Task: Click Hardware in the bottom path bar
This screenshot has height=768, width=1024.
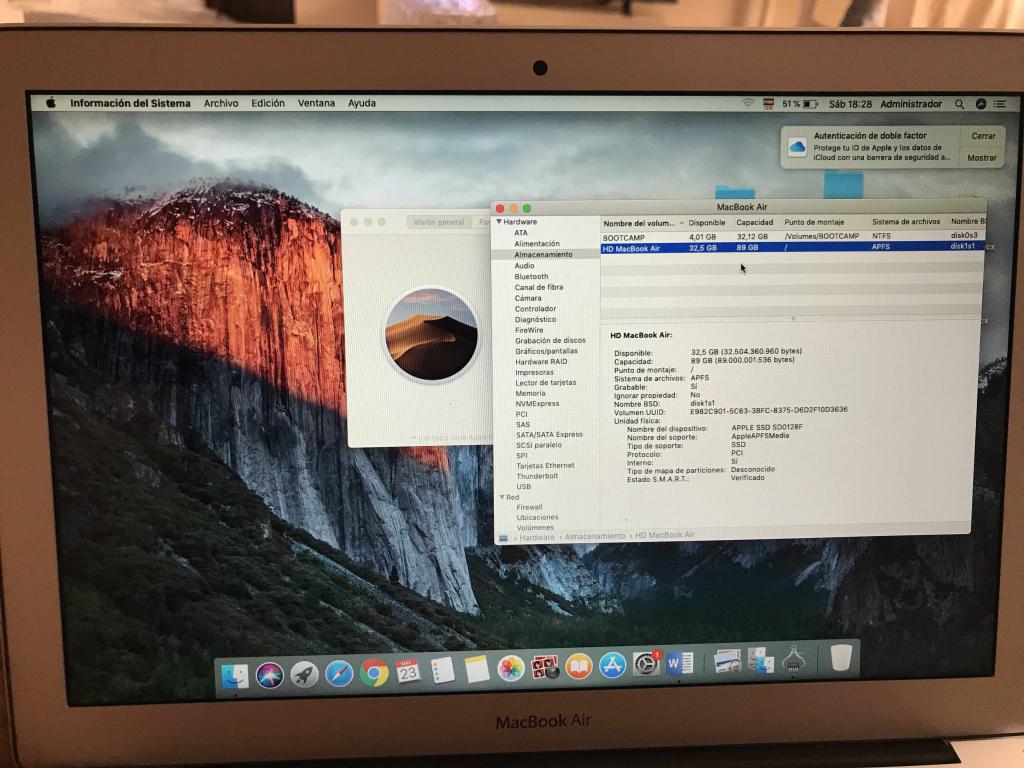Action: [x=537, y=537]
